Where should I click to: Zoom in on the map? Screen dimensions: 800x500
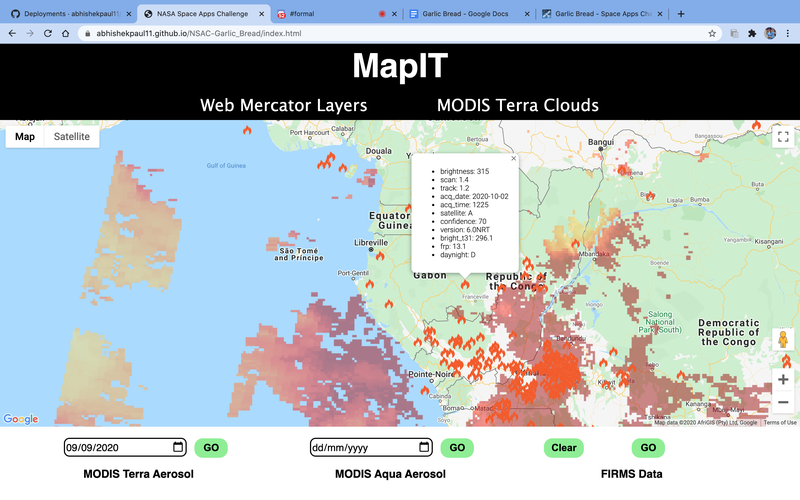[783, 380]
